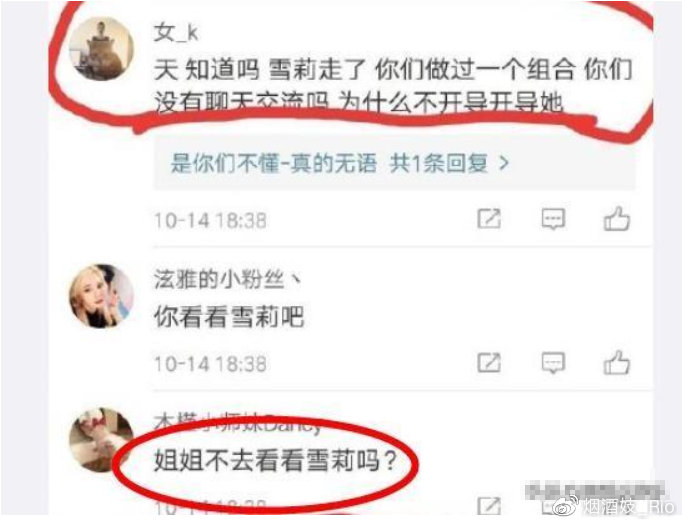
Task: Open the third commenter's avatar
Action: click(x=101, y=439)
